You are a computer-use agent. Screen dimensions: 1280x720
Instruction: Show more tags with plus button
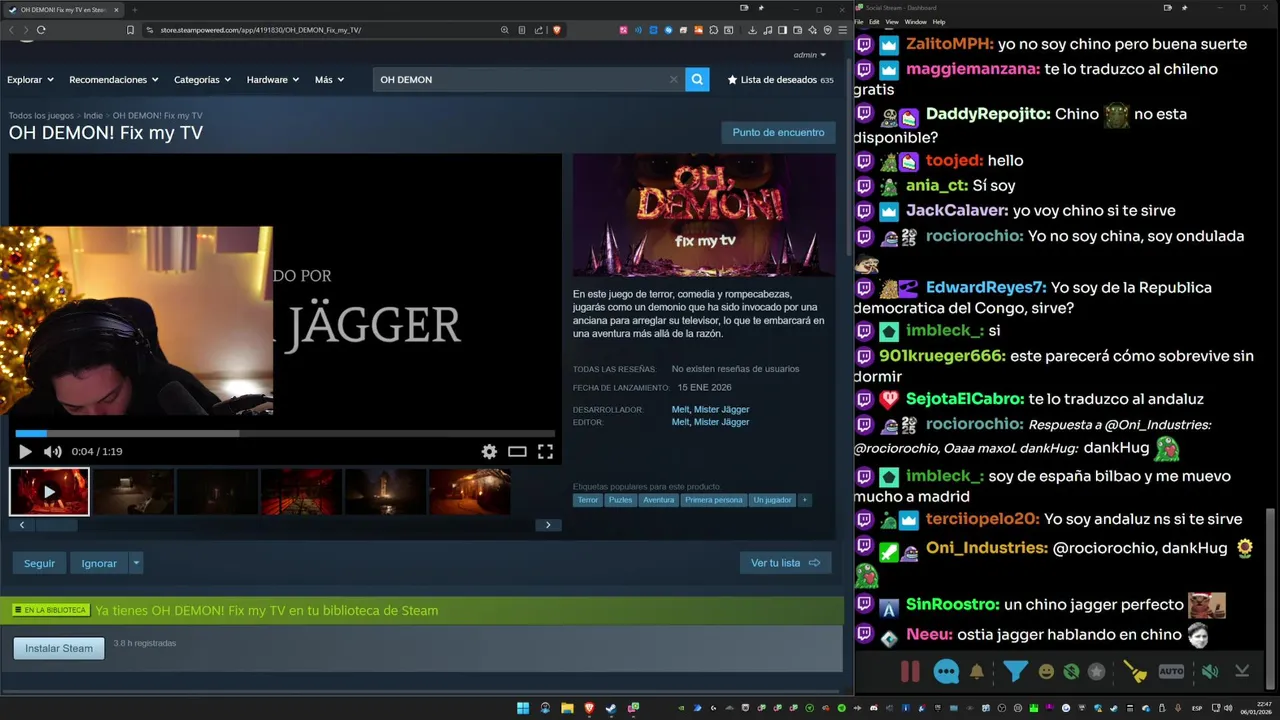[x=804, y=500]
